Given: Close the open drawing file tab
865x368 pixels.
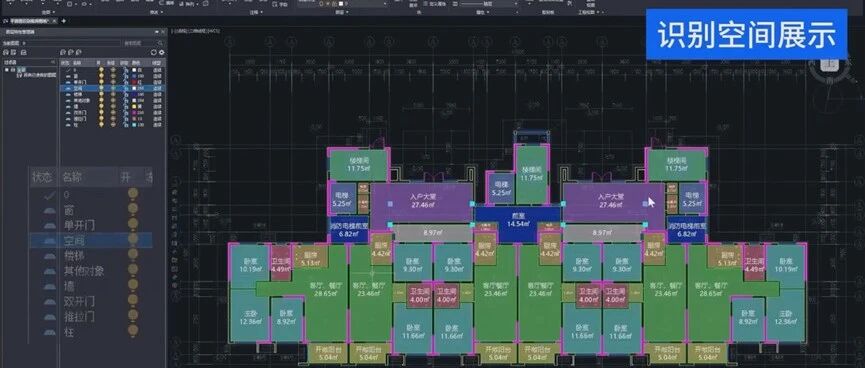Looking at the screenshot, I should pos(54,21).
